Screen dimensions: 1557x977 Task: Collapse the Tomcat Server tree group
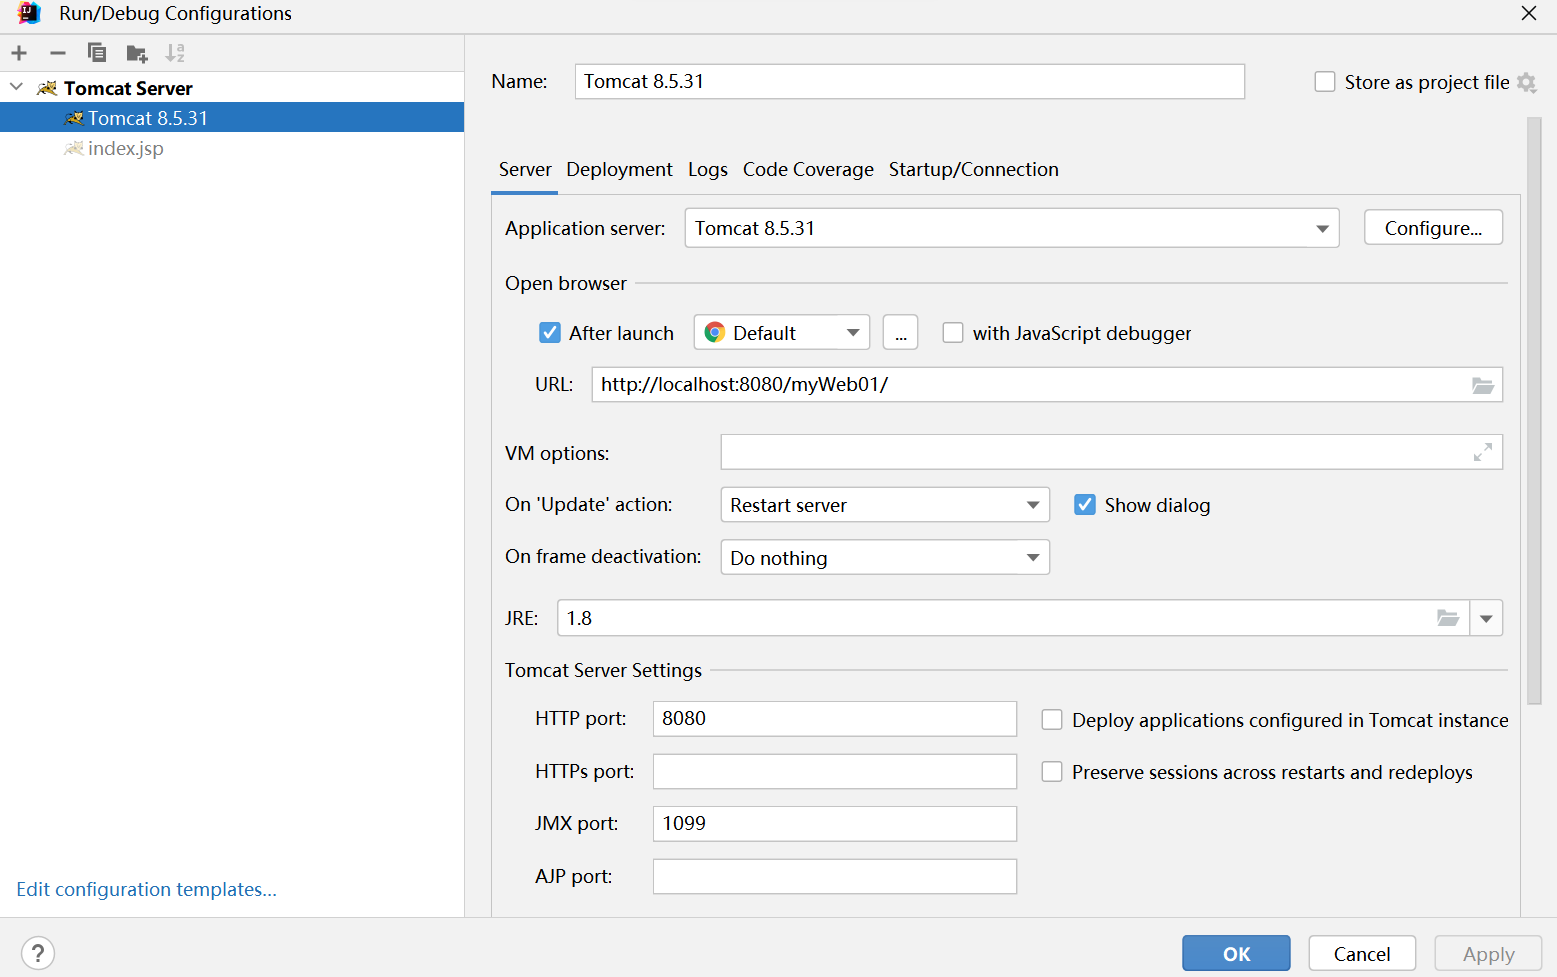17,87
